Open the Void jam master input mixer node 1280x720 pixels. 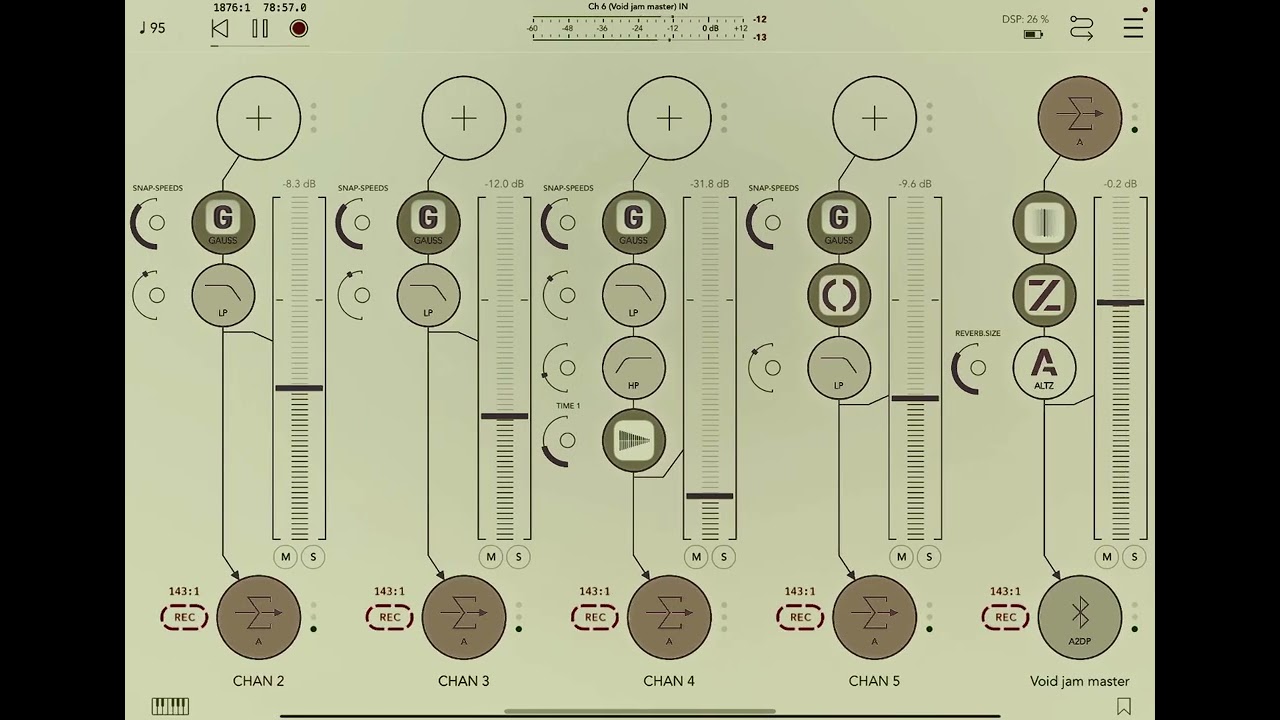[x=1080, y=119]
